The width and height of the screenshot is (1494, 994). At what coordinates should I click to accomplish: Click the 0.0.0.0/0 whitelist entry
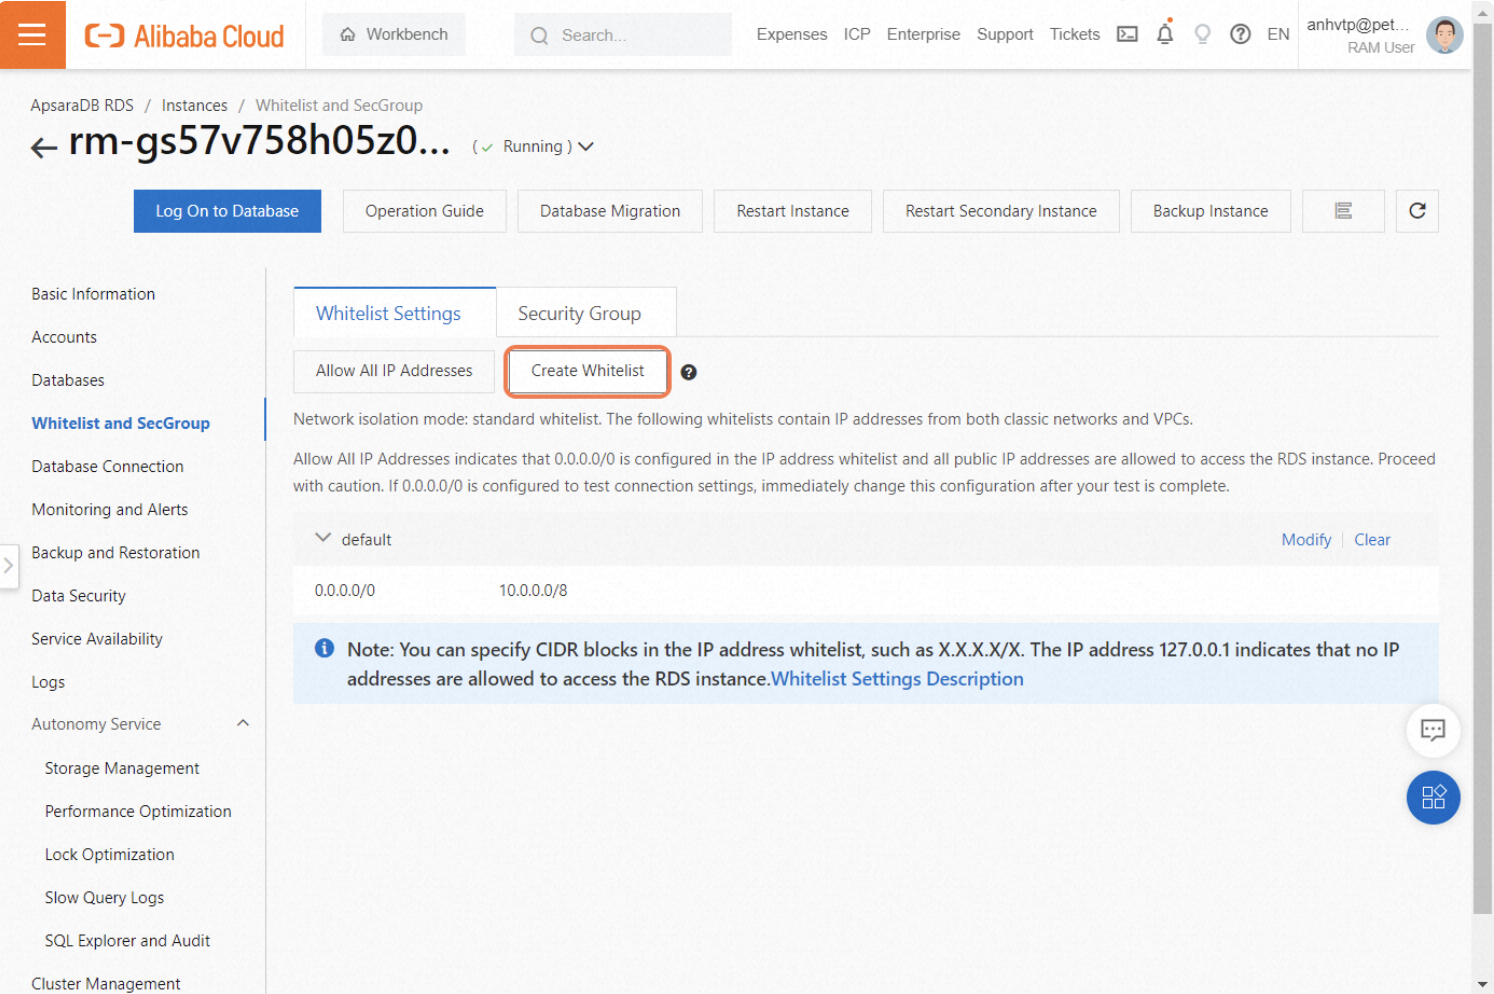345,590
